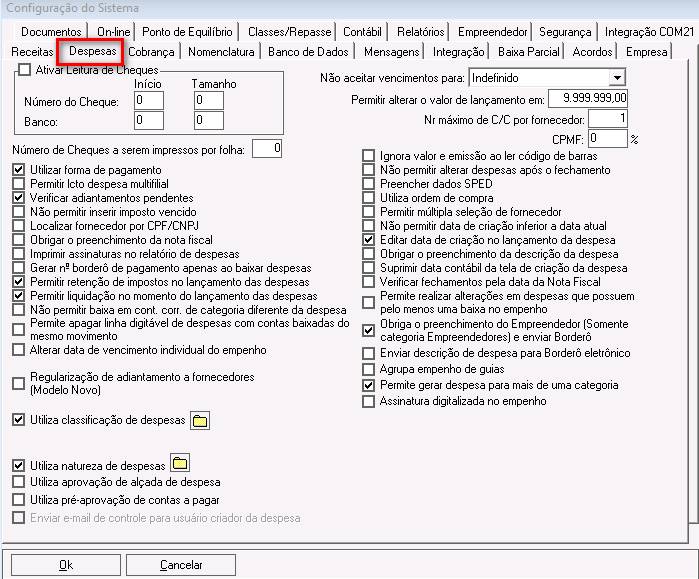This screenshot has height=579, width=699.
Task: Select the Despesas tab
Action: tap(92, 51)
